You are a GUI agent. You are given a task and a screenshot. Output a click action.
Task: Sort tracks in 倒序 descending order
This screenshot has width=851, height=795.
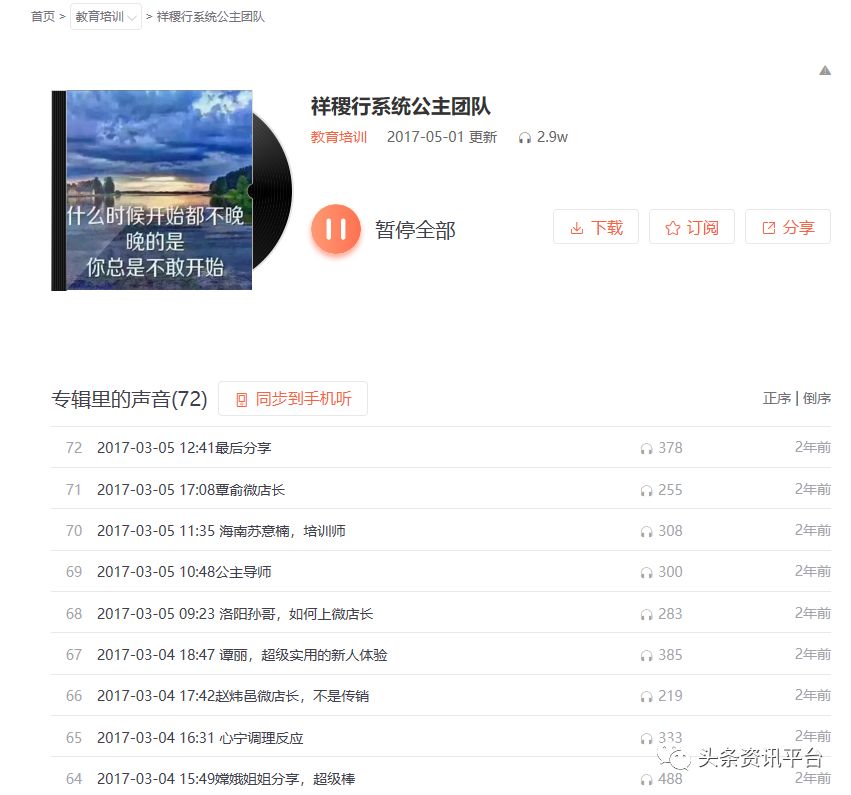coord(816,398)
